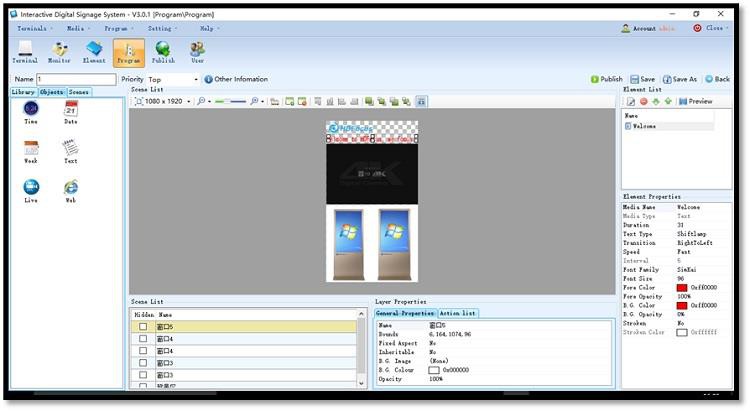Open the Monitor section in the ribbon
Viewport: 750px width, 411px height.
pyautogui.click(x=59, y=52)
